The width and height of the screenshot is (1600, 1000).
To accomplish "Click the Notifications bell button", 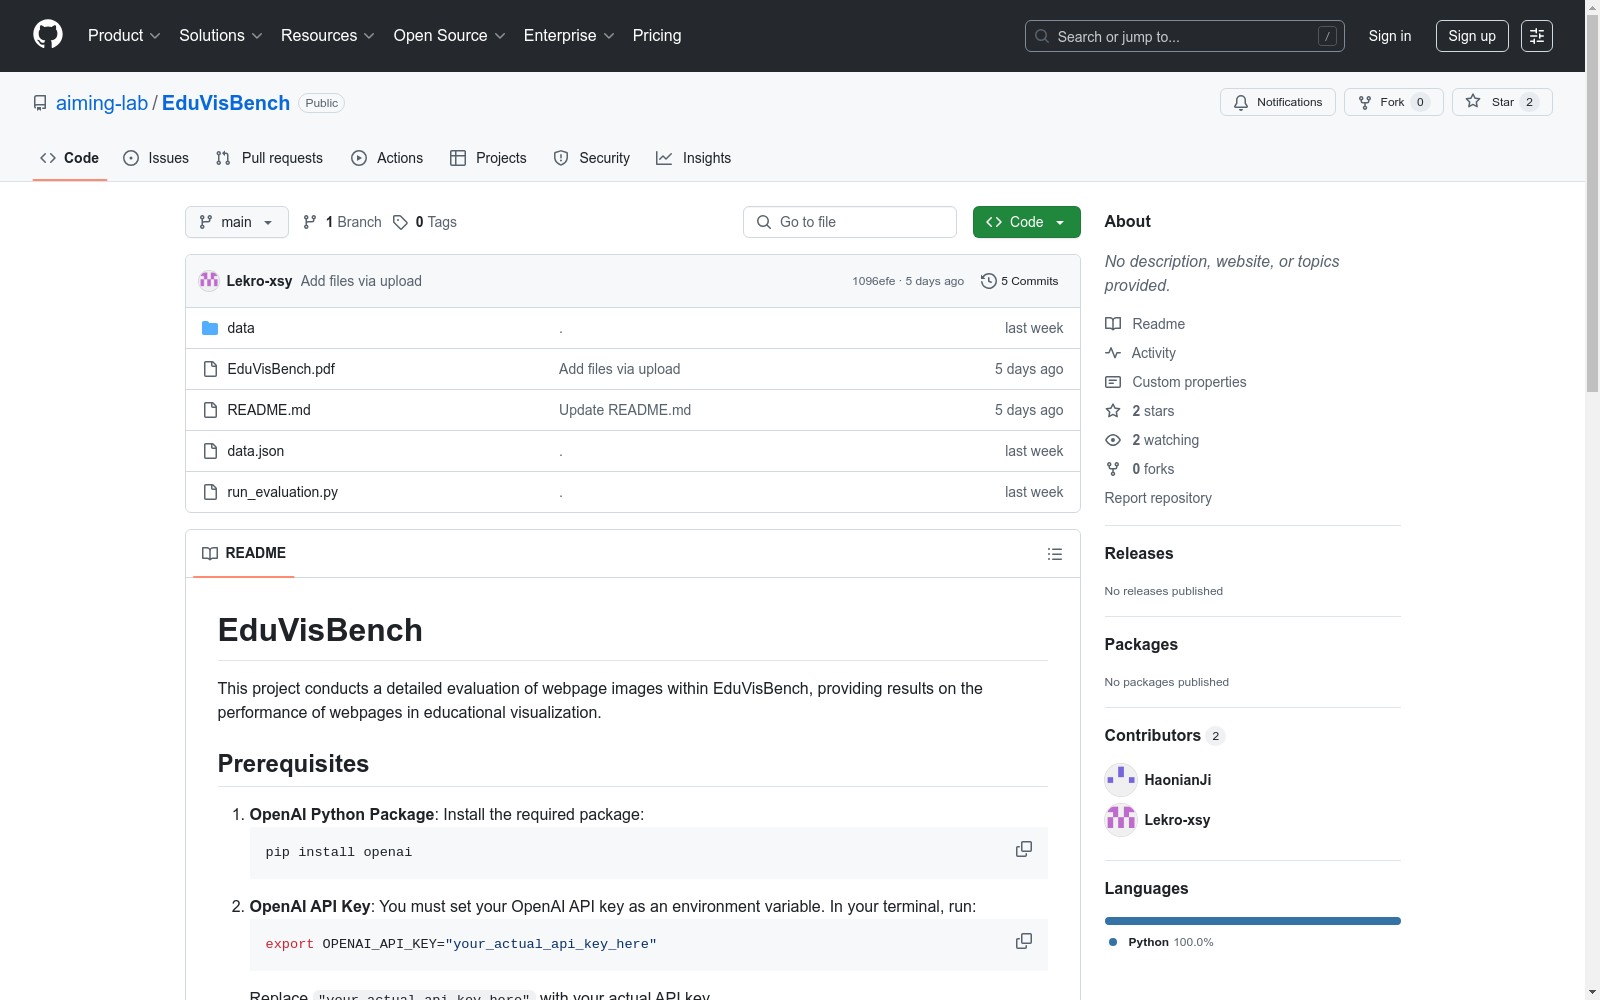I will point(1278,102).
